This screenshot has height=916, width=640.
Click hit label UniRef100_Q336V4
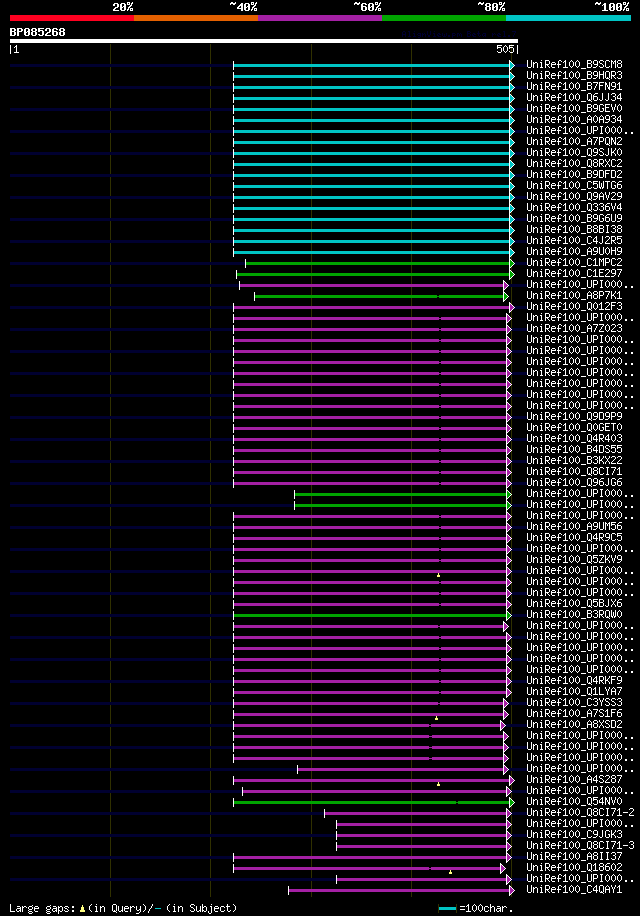pyautogui.click(x=574, y=207)
